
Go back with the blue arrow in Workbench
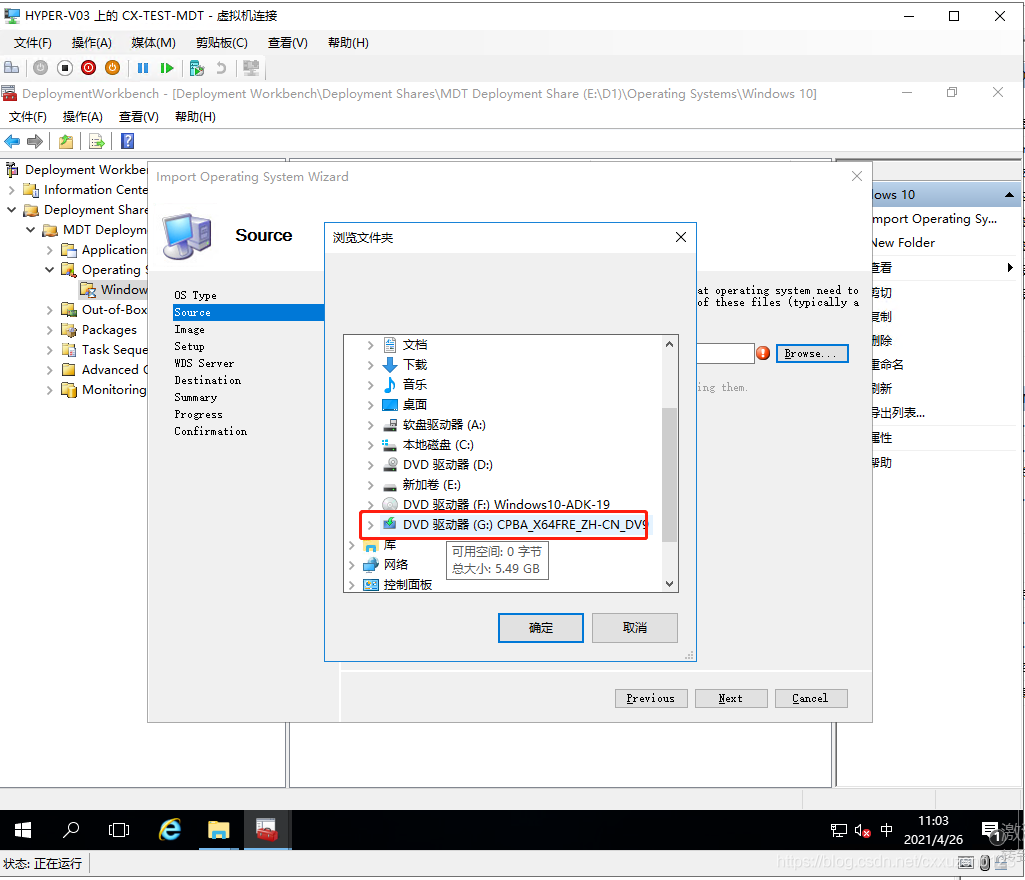pyautogui.click(x=12, y=141)
